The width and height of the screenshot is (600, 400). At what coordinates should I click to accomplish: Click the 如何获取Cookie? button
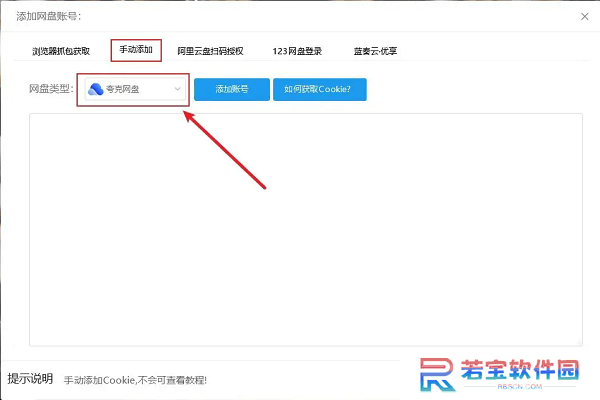coord(320,90)
